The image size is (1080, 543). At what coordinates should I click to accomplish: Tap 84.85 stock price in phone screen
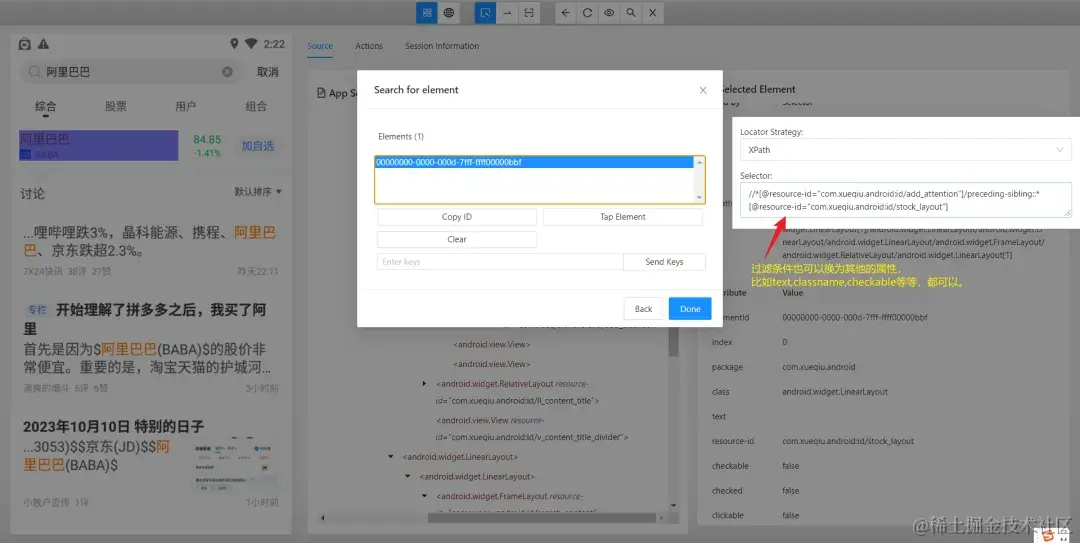207,139
